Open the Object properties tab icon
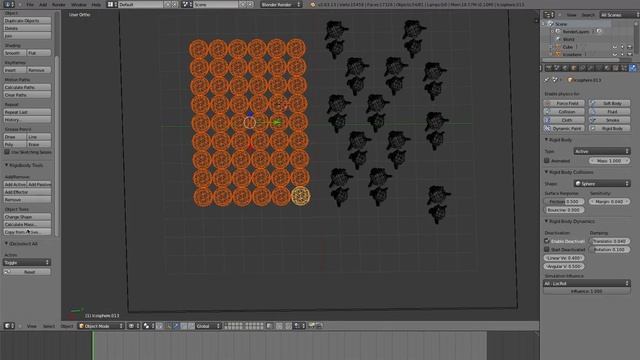Screen dimensions: 640x360 tap(574, 68)
